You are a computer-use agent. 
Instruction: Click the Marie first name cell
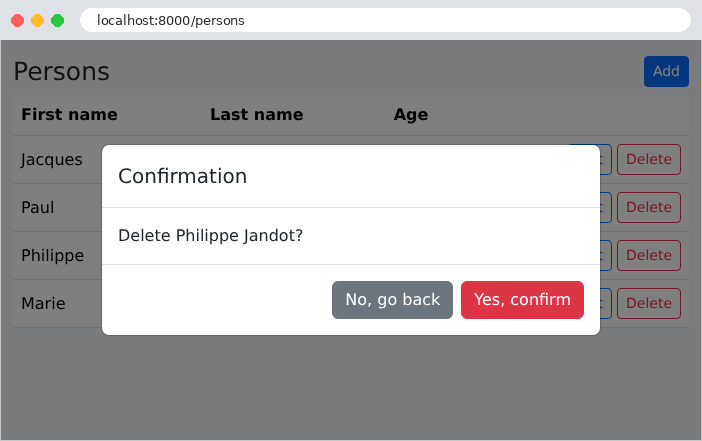point(43,304)
